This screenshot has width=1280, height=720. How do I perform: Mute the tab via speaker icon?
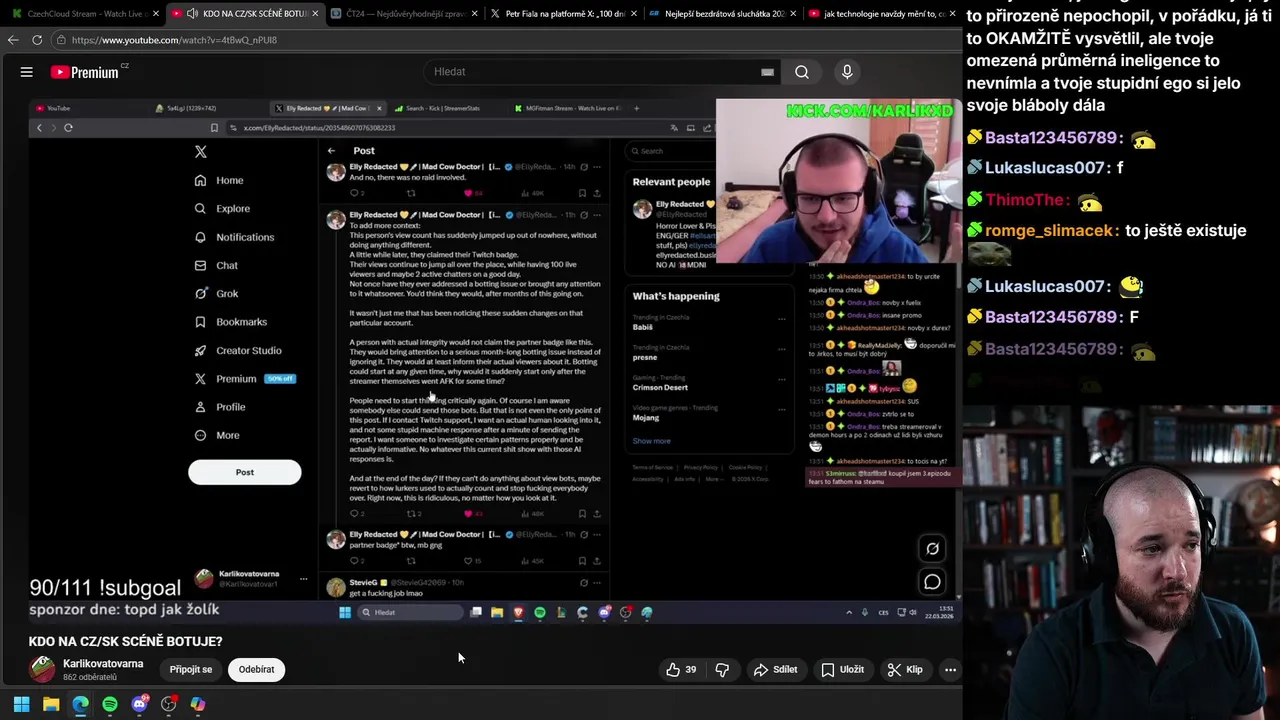(x=177, y=14)
